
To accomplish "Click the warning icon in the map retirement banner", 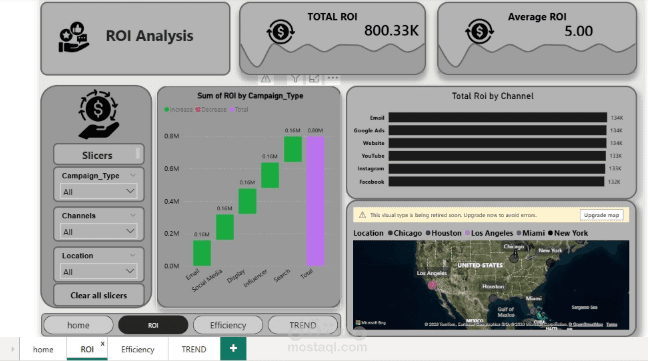I will pyautogui.click(x=362, y=215).
